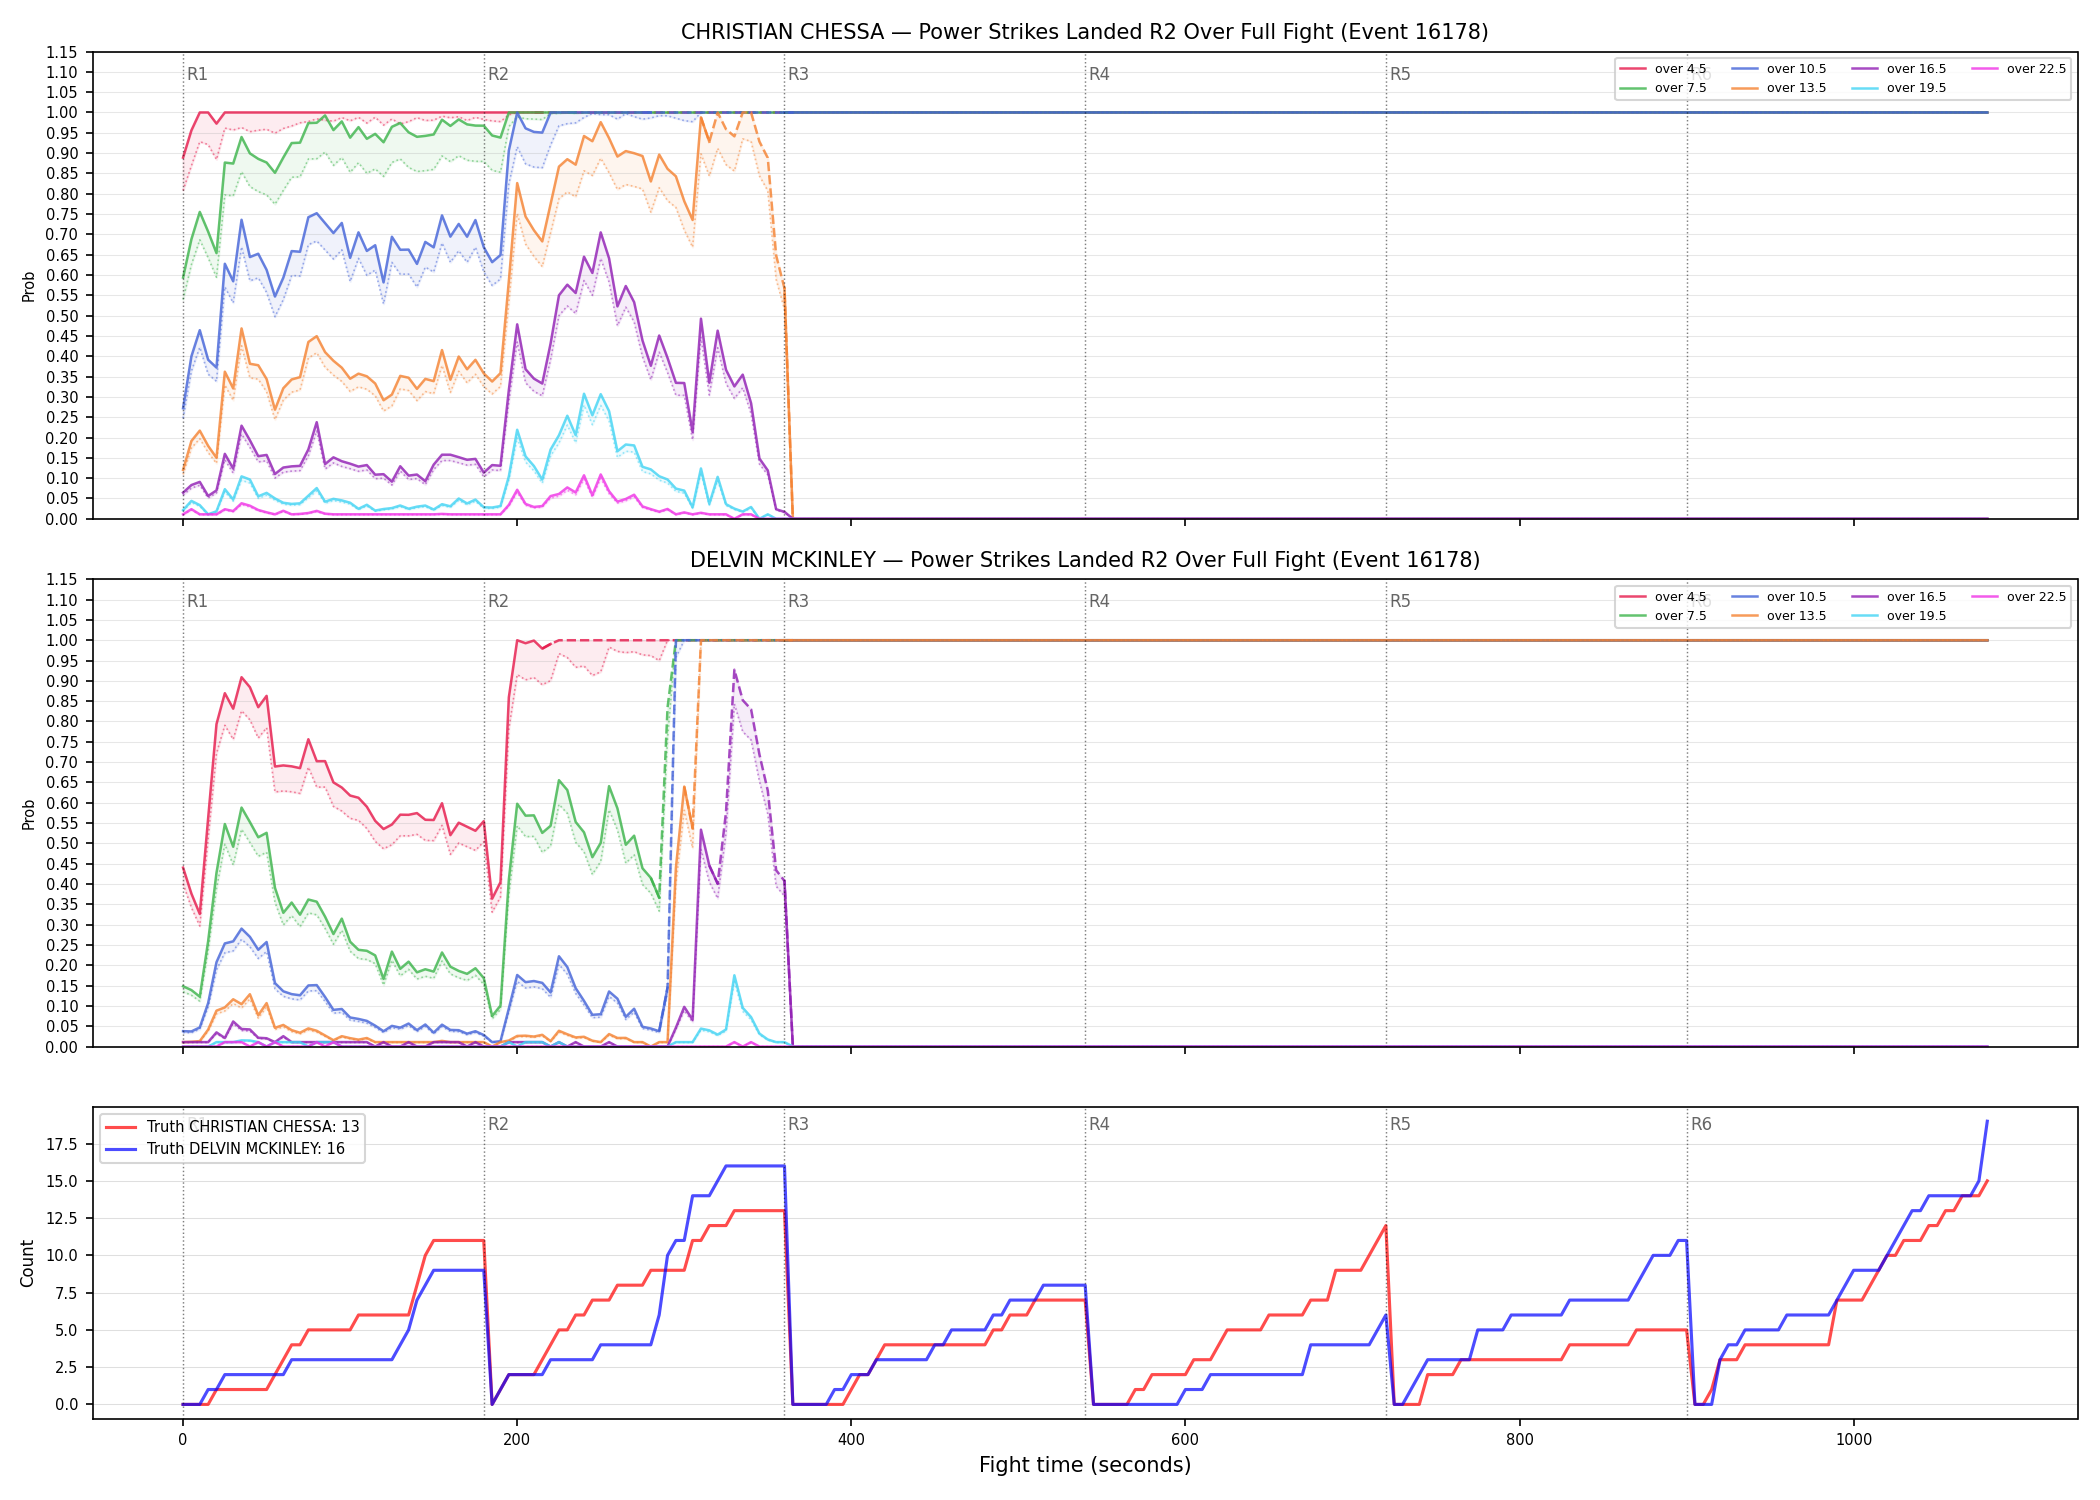Select 'over 4.5' in the Chessa chart legend

pos(1663,69)
